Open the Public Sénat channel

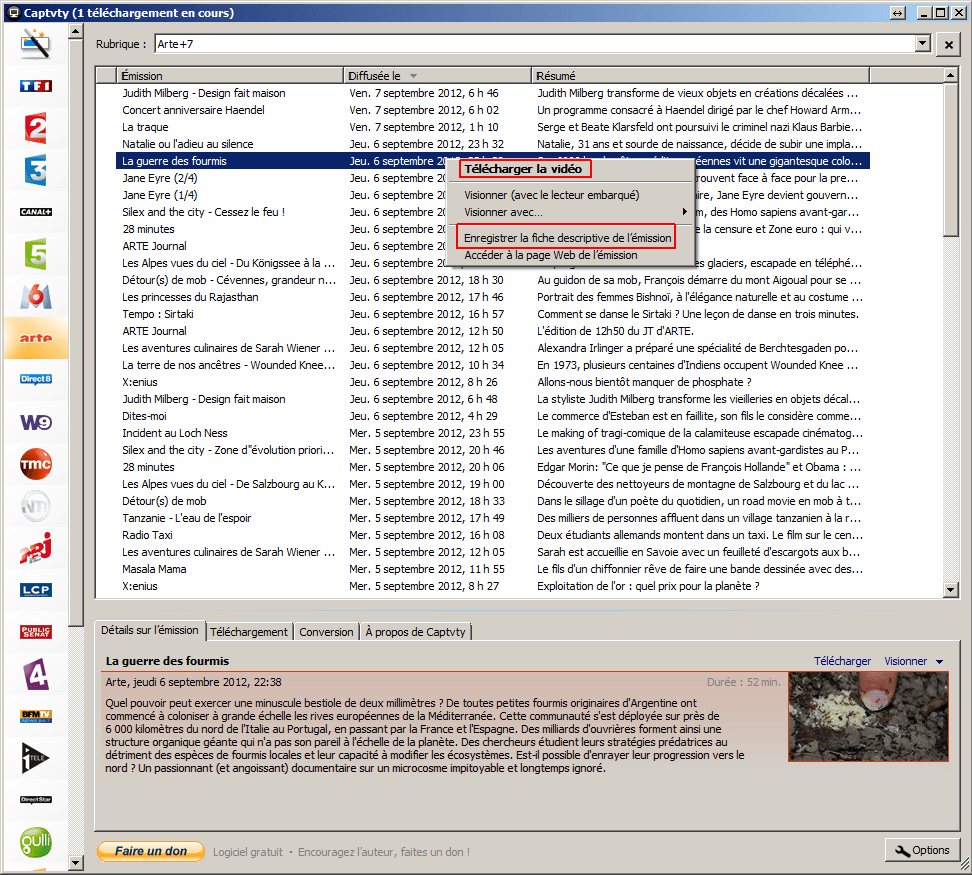coord(35,632)
